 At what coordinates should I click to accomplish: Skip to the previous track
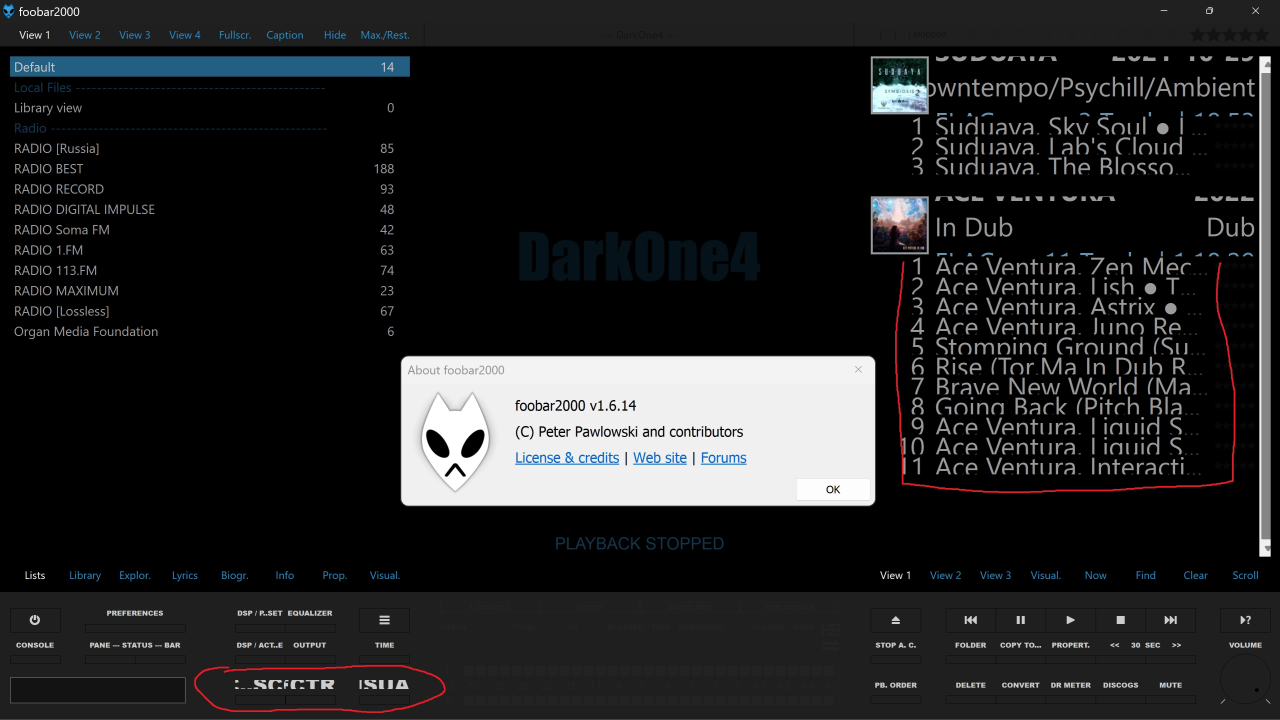click(970, 620)
